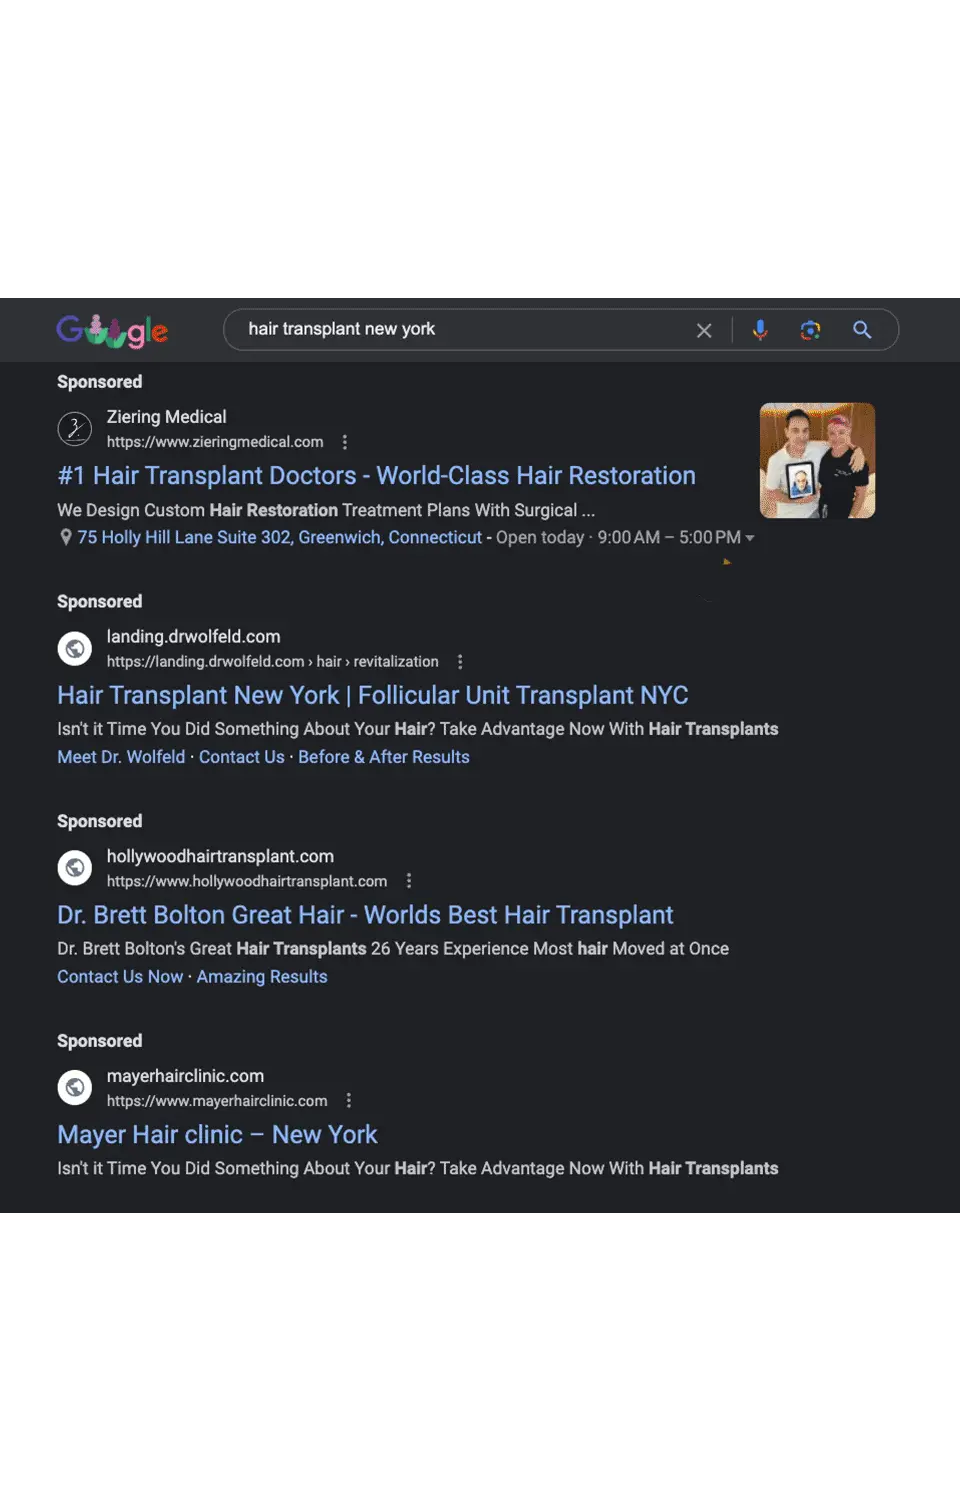
Task: Submit search with magnifying glass icon
Action: (862, 330)
